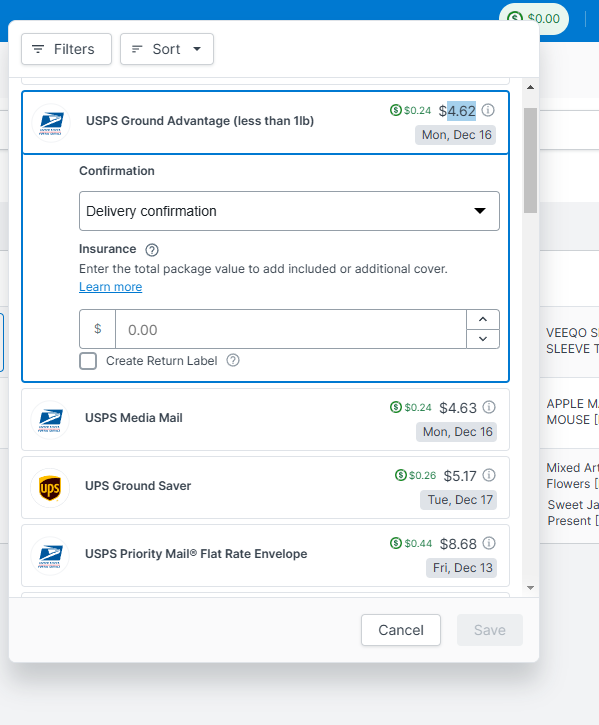The width and height of the screenshot is (599, 725).
Task: Show info icon for $4.63 rate
Action: point(489,407)
